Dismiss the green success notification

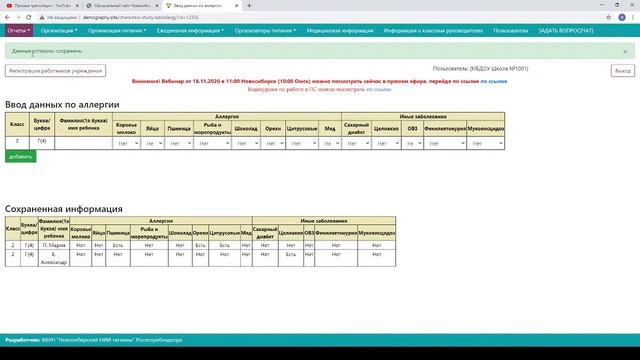point(625,51)
